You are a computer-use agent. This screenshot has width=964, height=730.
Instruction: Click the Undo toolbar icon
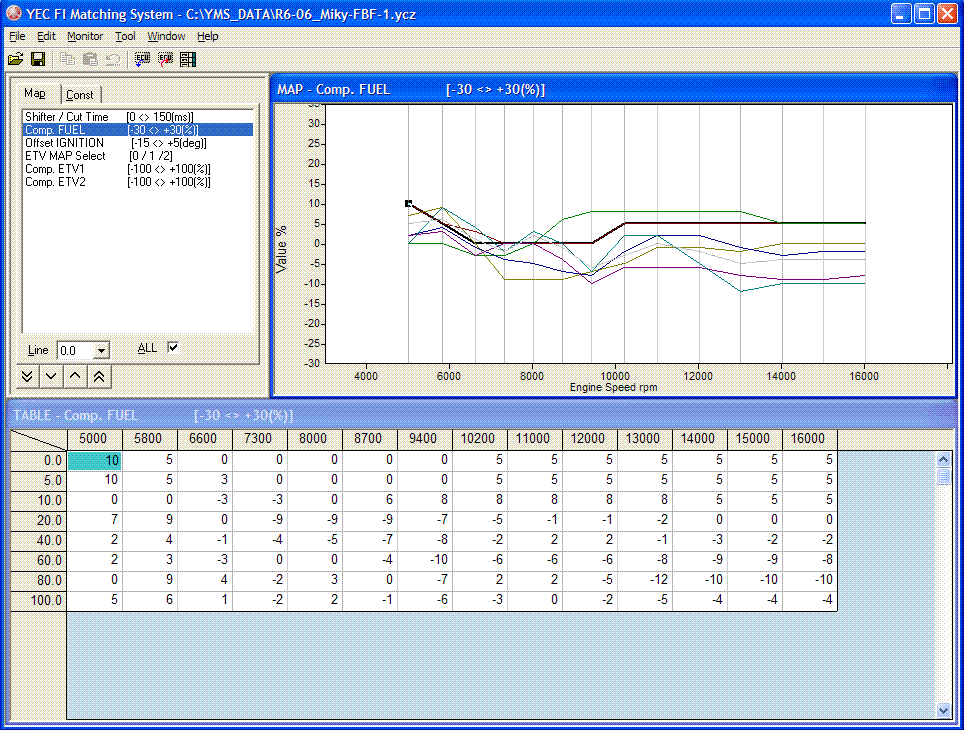coord(113,60)
